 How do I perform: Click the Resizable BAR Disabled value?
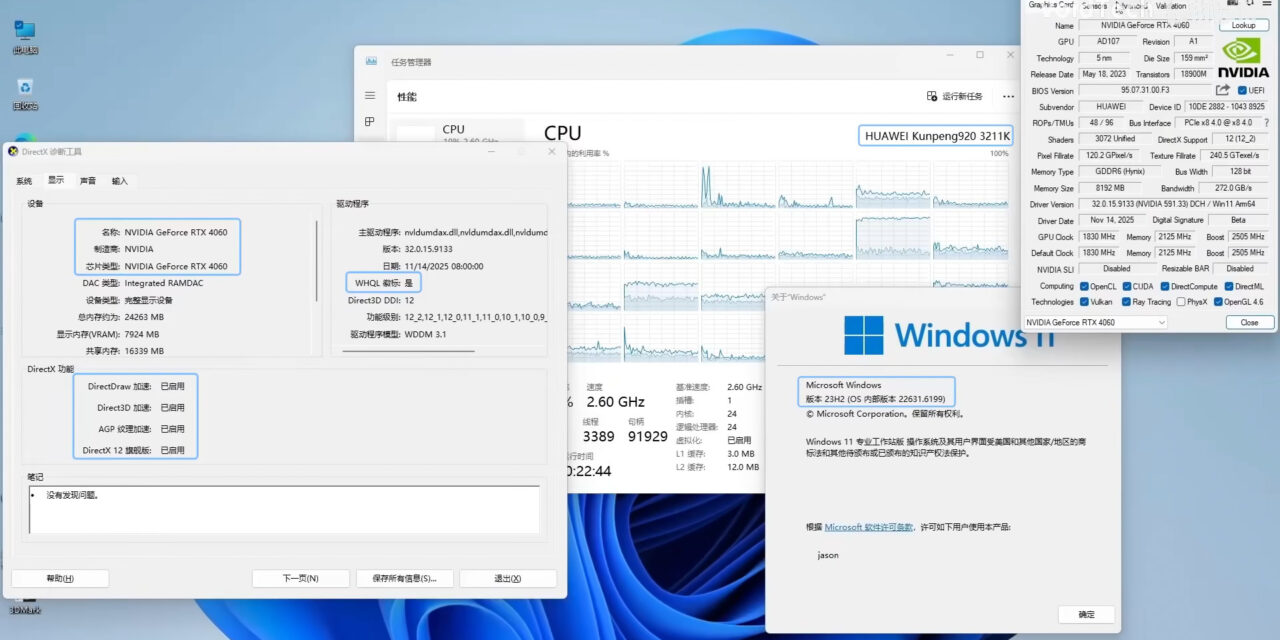click(1239, 269)
